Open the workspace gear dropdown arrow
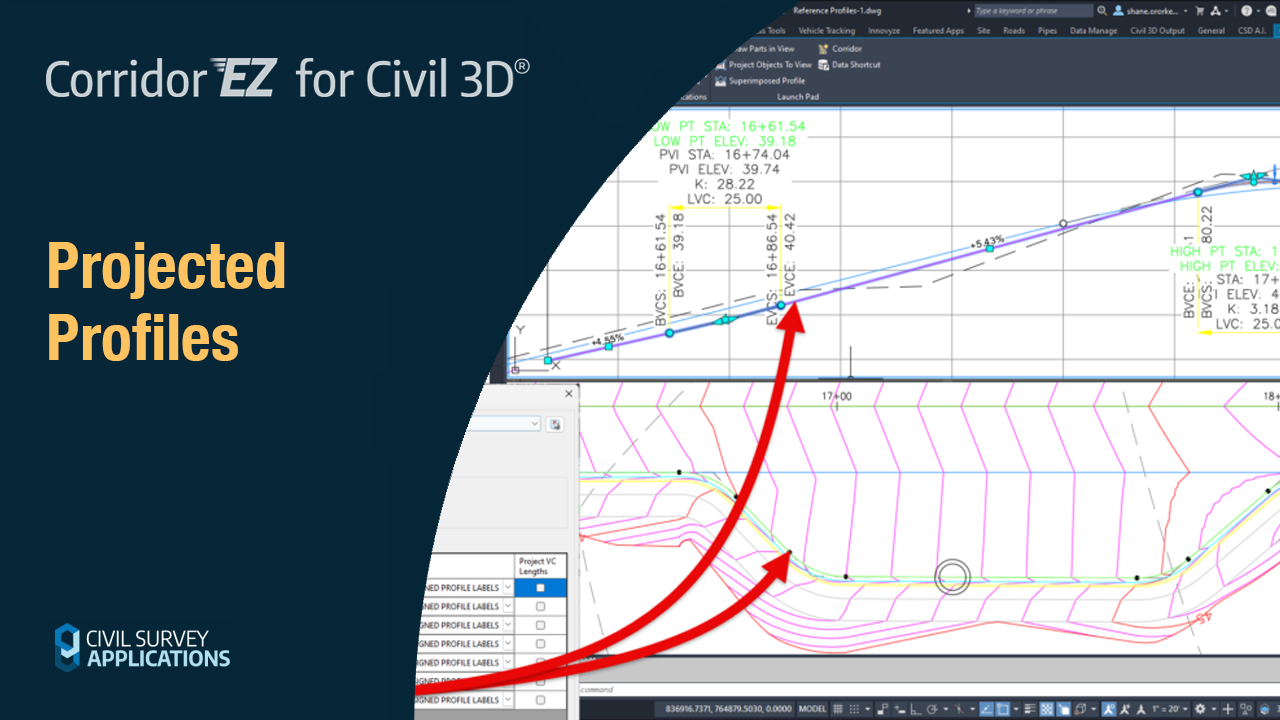Image resolution: width=1280 pixels, height=720 pixels. tap(1214, 709)
